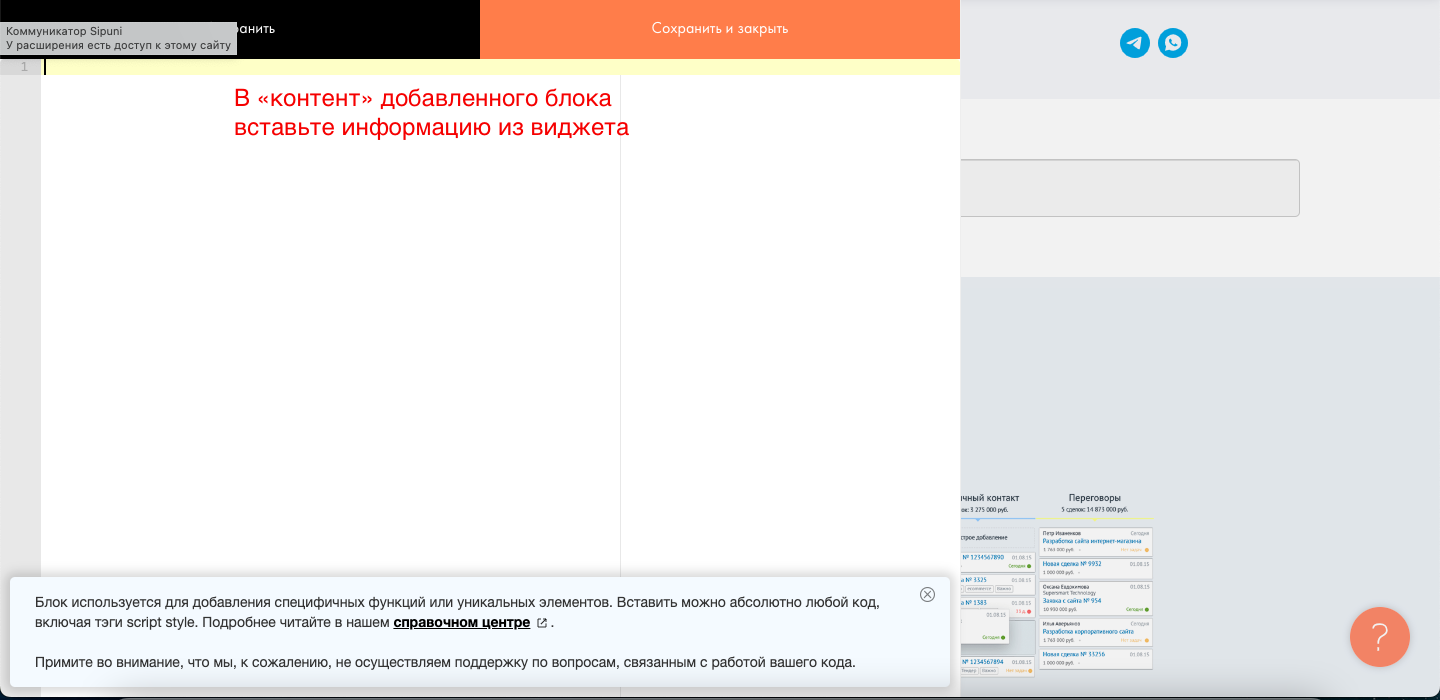Image resolution: width=1440 pixels, height=700 pixels.
Task: Open the Telegram share icon
Action: pyautogui.click(x=1133, y=43)
